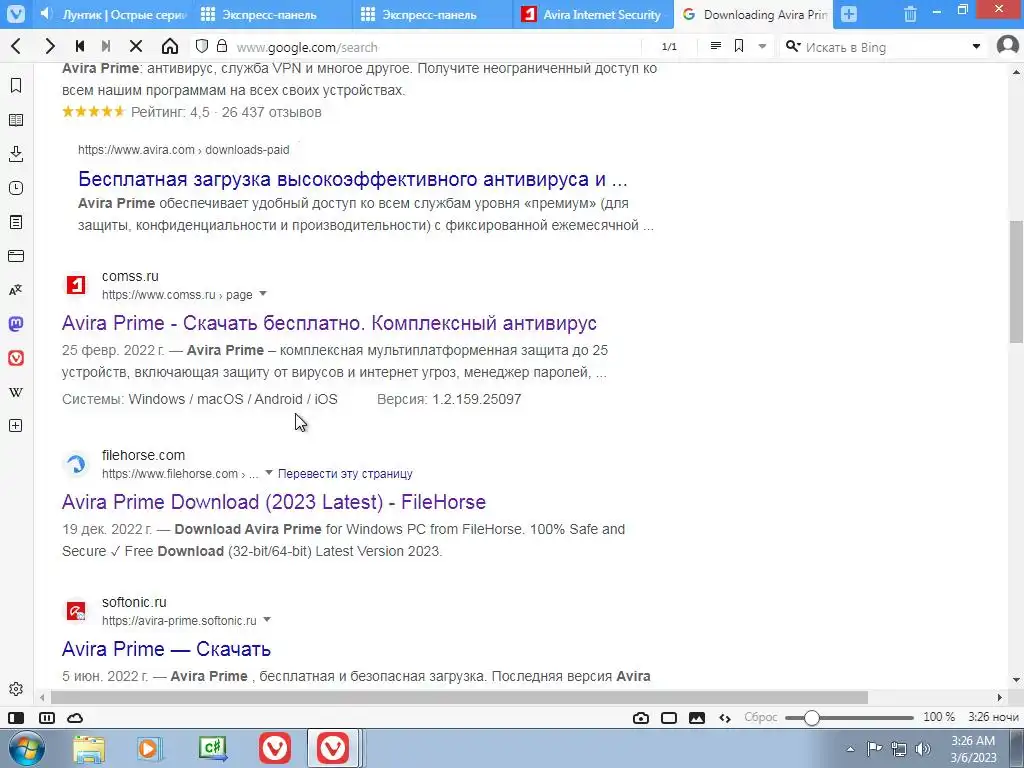The height and width of the screenshot is (768, 1024).
Task: Open the page actions icon
Action: tap(725, 718)
